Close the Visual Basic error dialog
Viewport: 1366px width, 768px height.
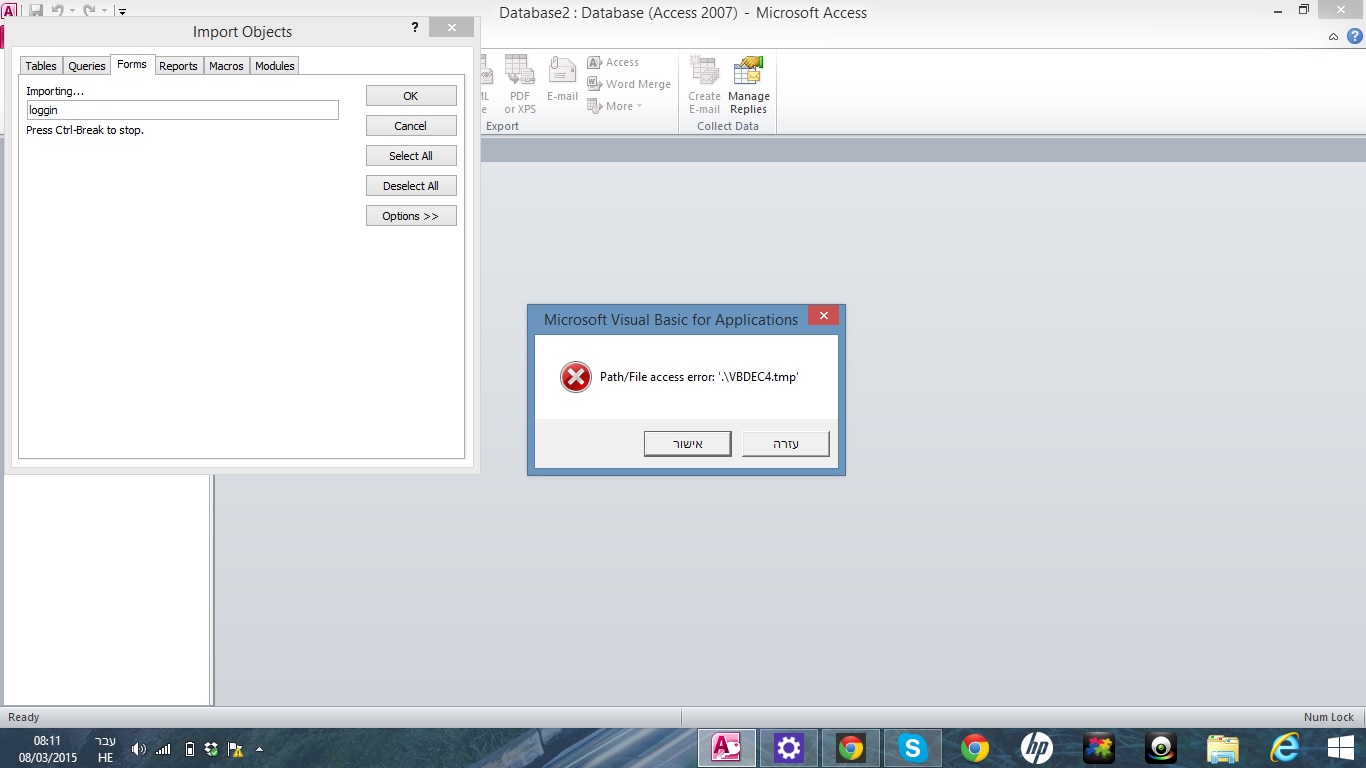[824, 316]
